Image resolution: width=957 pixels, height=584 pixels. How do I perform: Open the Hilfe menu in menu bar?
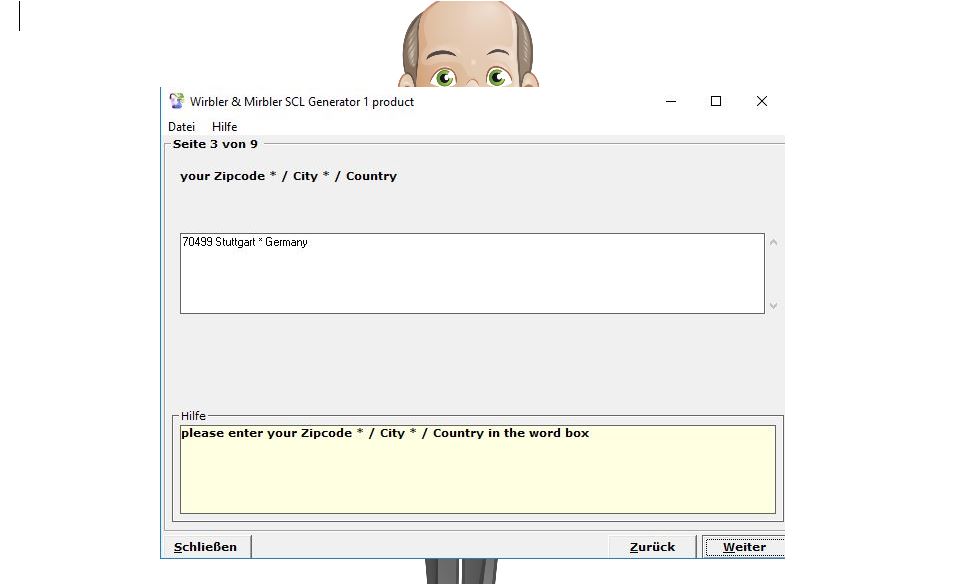pyautogui.click(x=224, y=127)
